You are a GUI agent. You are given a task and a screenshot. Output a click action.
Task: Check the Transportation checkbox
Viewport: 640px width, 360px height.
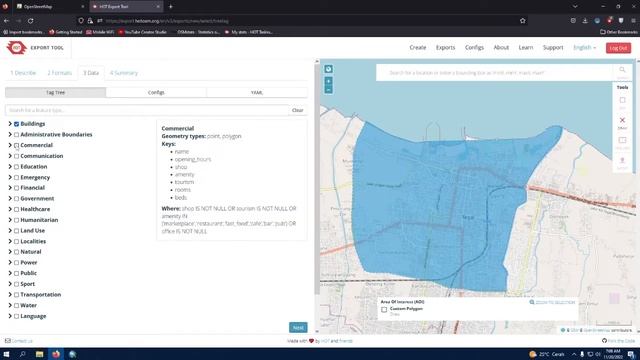click(16, 295)
